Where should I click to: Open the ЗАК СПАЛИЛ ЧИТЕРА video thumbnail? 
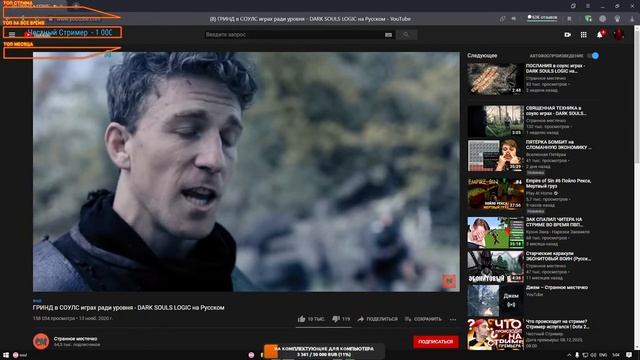pos(496,233)
